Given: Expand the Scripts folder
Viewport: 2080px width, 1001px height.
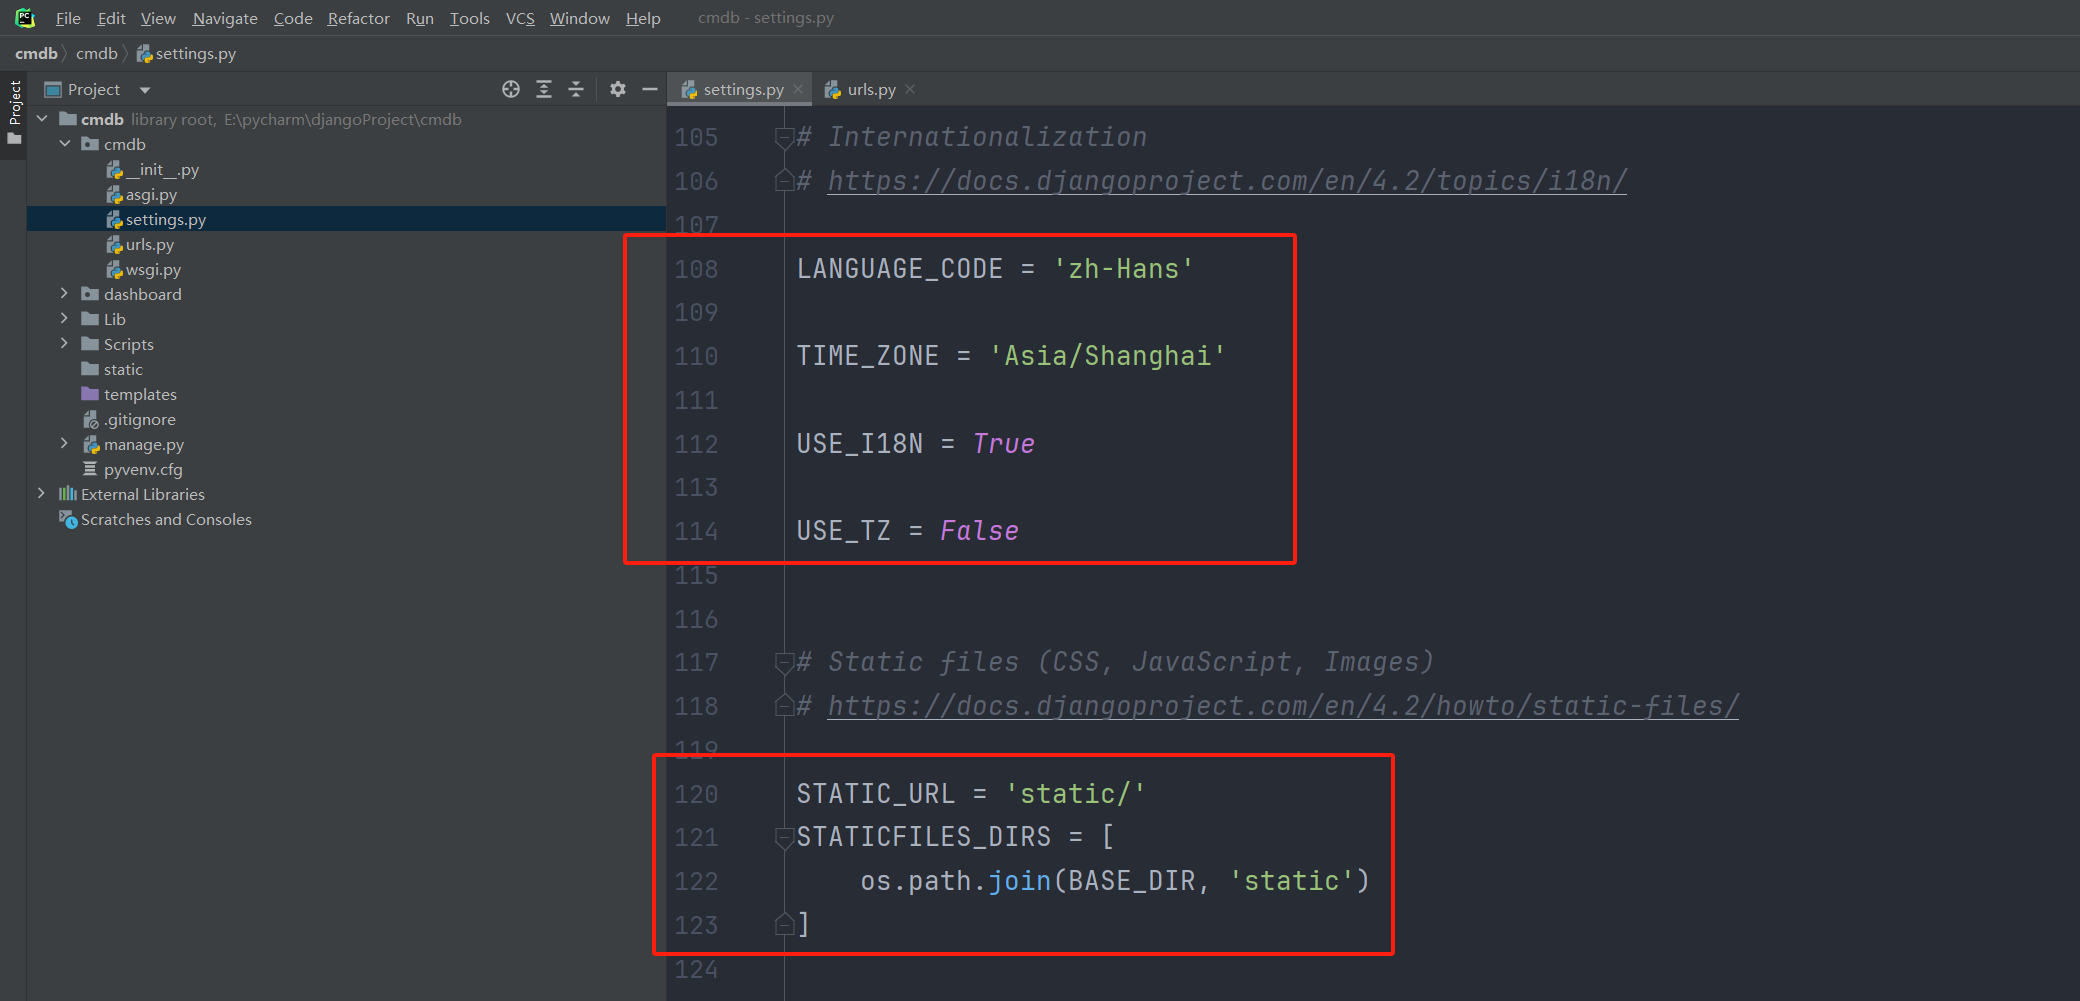Looking at the screenshot, I should point(65,344).
